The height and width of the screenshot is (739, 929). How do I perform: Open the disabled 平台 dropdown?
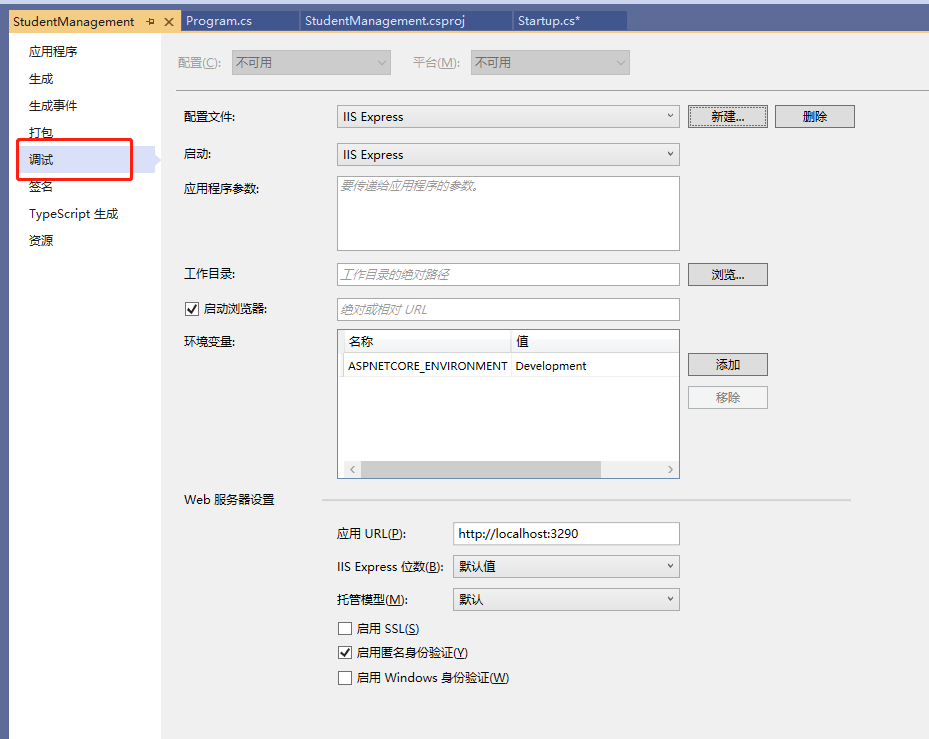550,62
